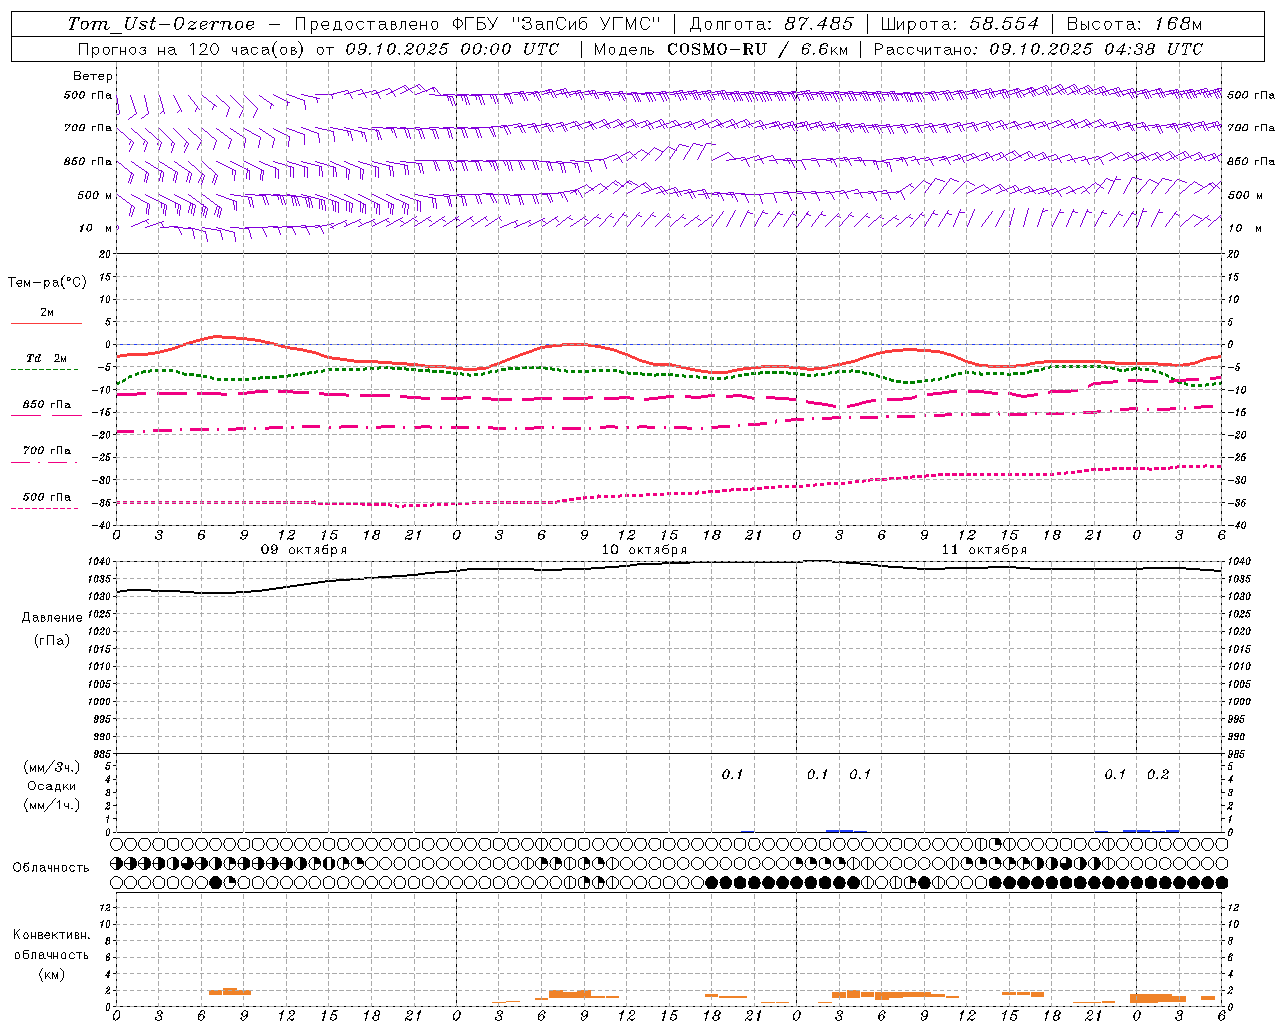Screen dimensions: 1280x1024
Task: Click the "10 октября" date label
Action: [644, 550]
